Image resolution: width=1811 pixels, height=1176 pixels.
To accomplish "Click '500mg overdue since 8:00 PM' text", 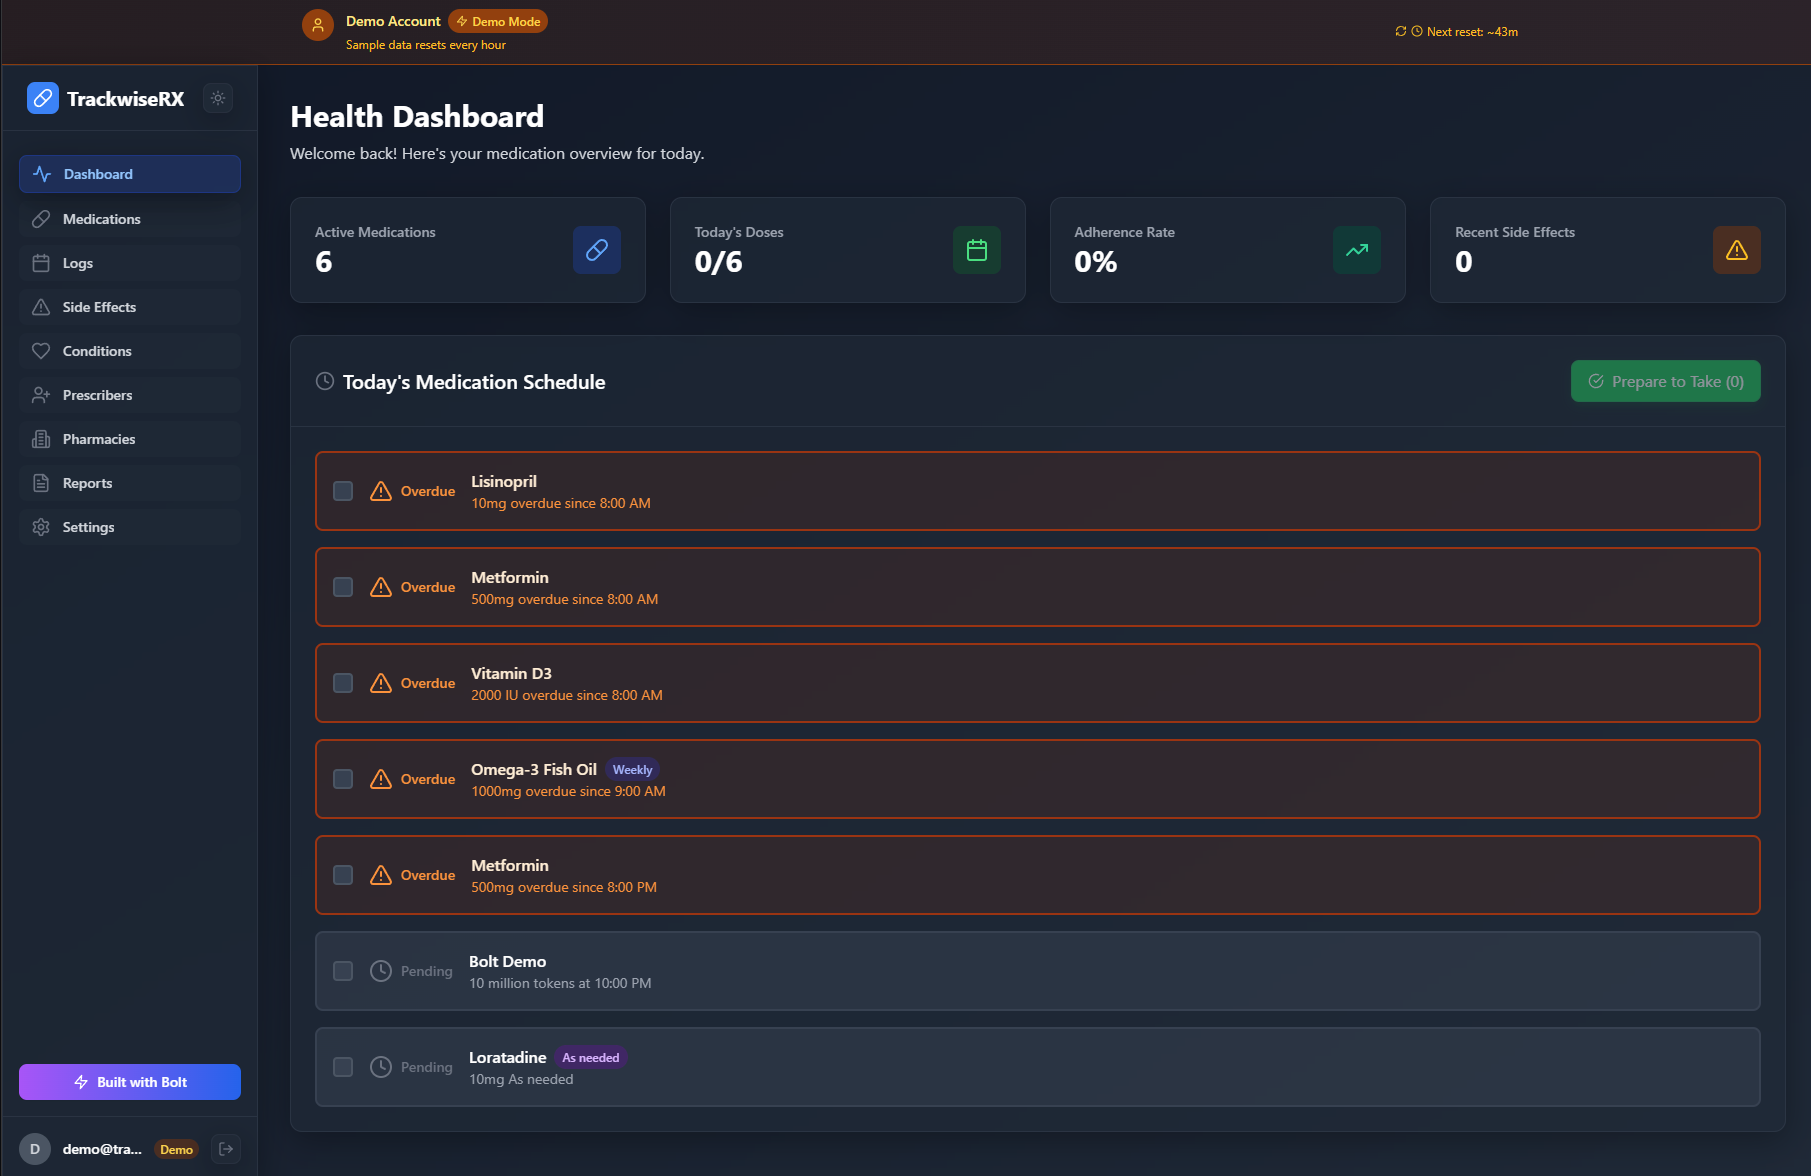I will point(564,887).
